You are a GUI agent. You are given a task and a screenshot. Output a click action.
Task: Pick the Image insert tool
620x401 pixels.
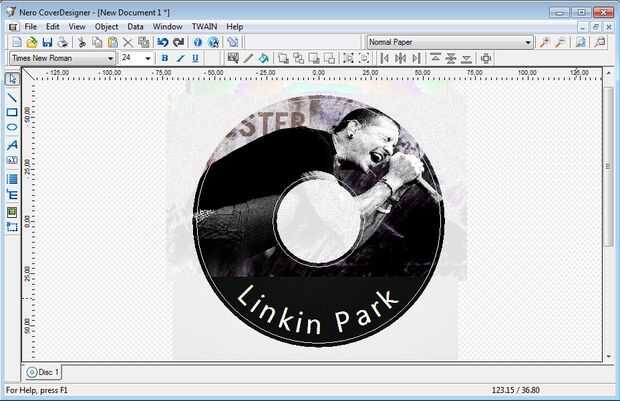[12, 212]
